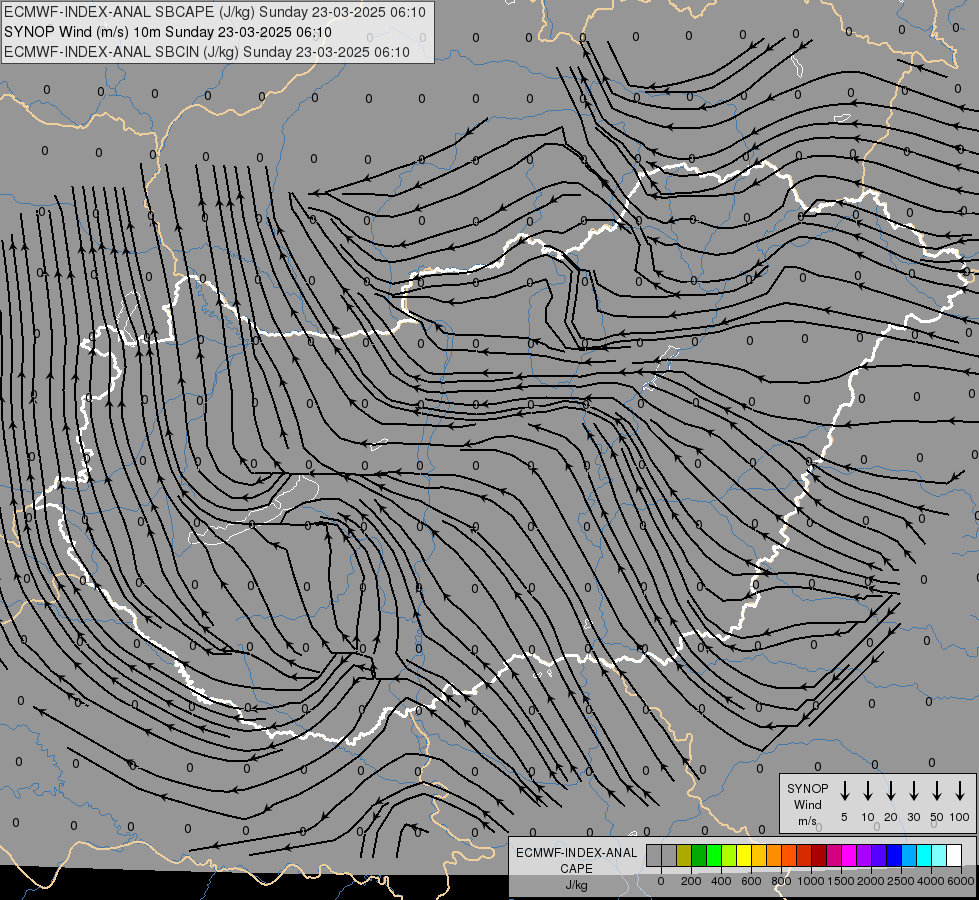Select the bright green CAPE legend swatch

point(714,855)
